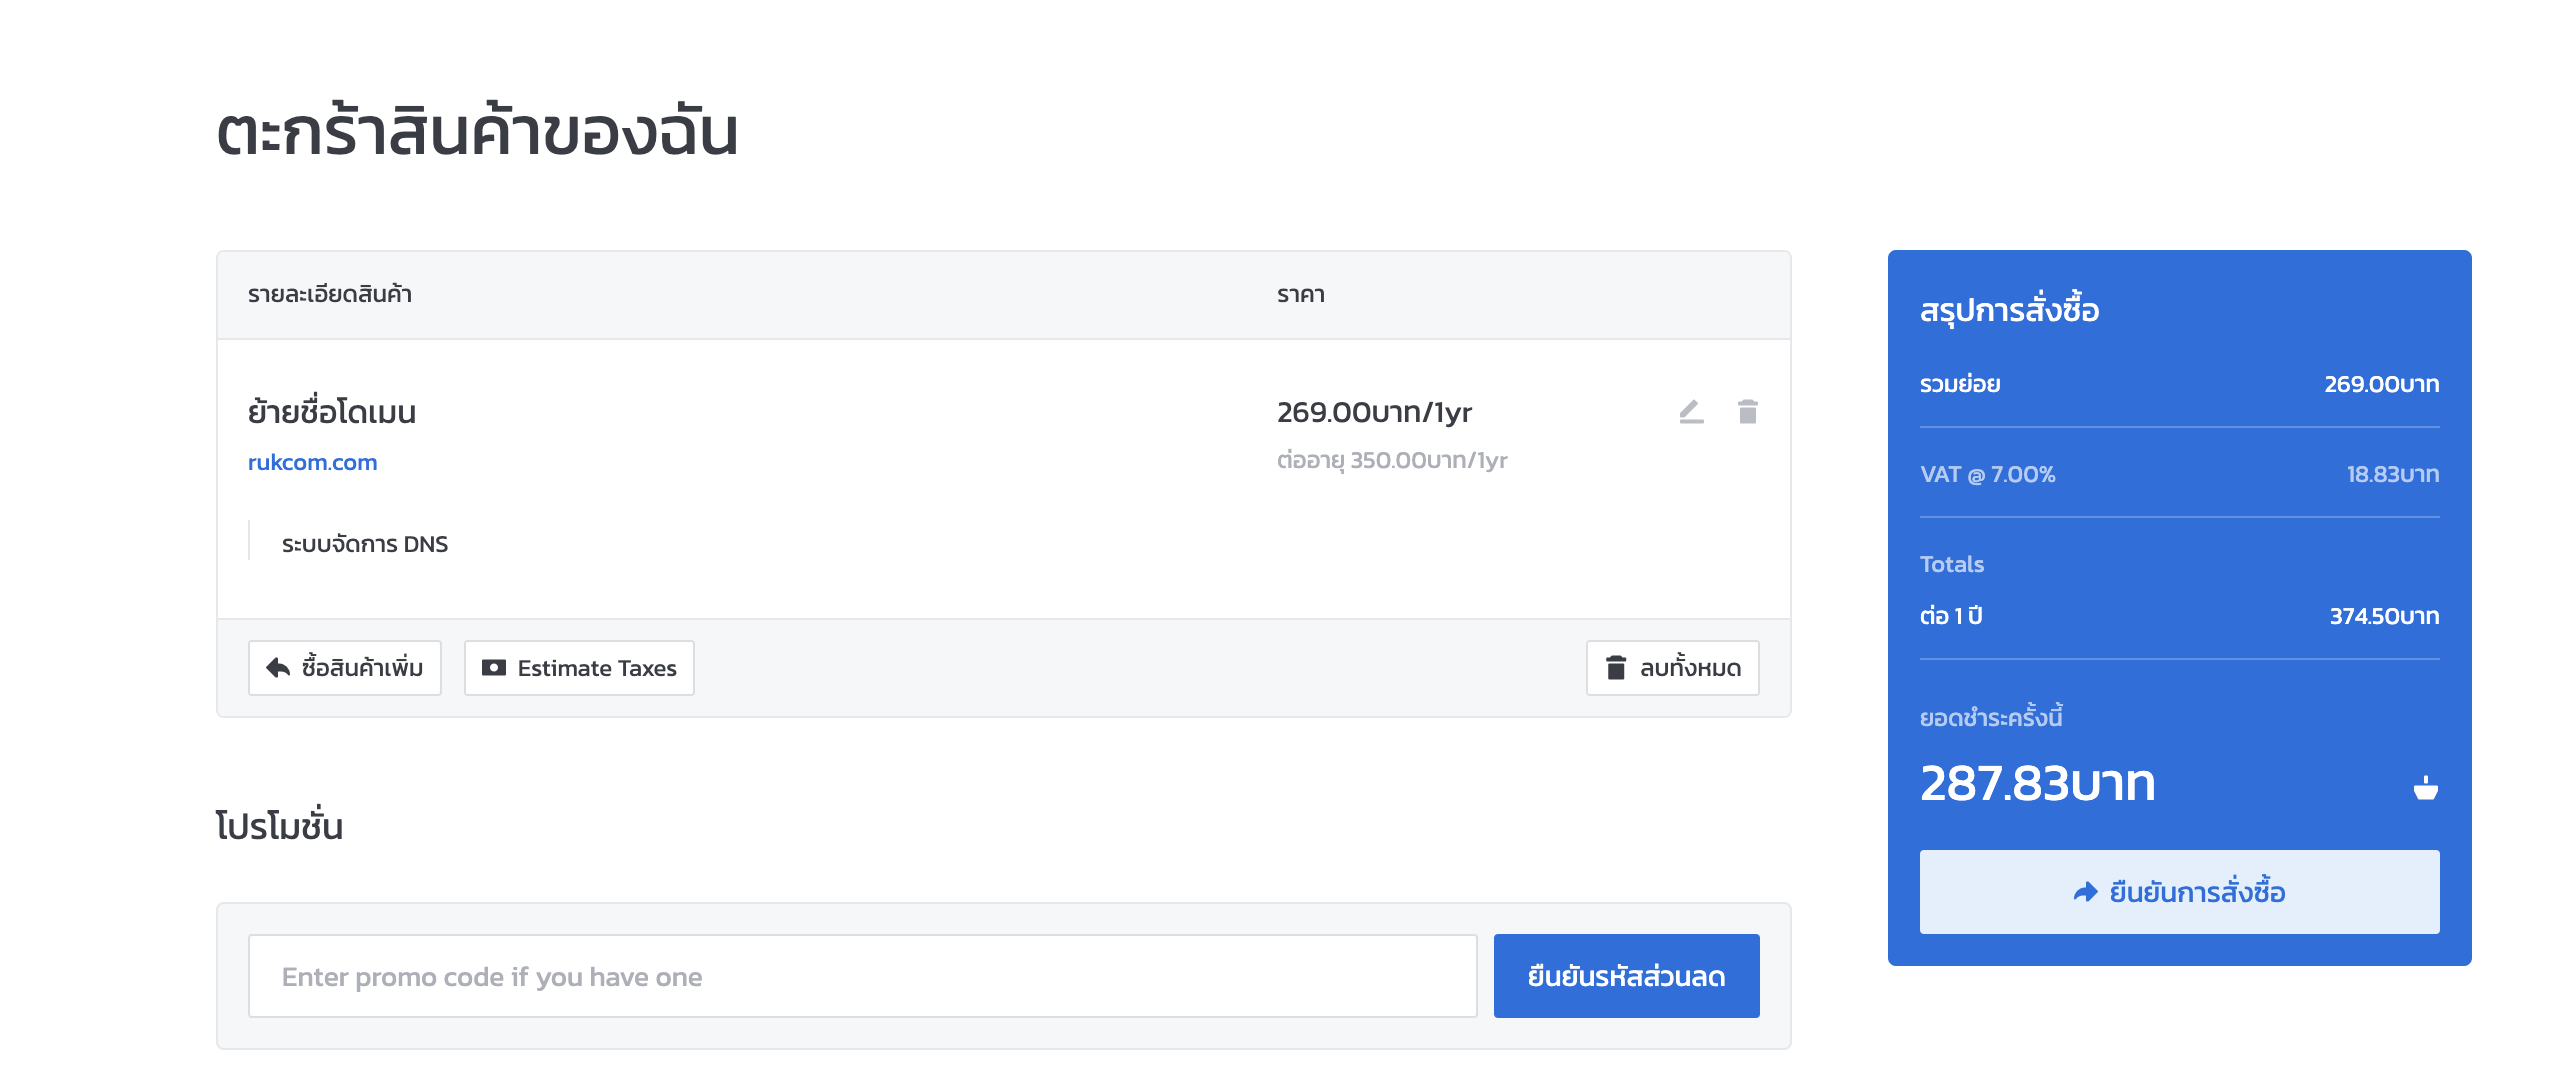The image size is (2558, 1086).
Task: Select the ระบบจัดการ DNS addon line
Action: (364, 544)
